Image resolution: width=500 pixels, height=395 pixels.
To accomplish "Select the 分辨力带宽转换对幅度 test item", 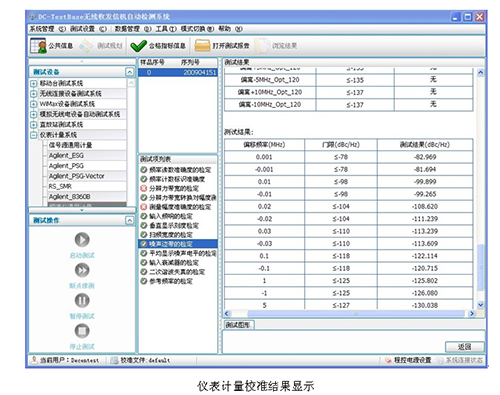I will click(183, 198).
